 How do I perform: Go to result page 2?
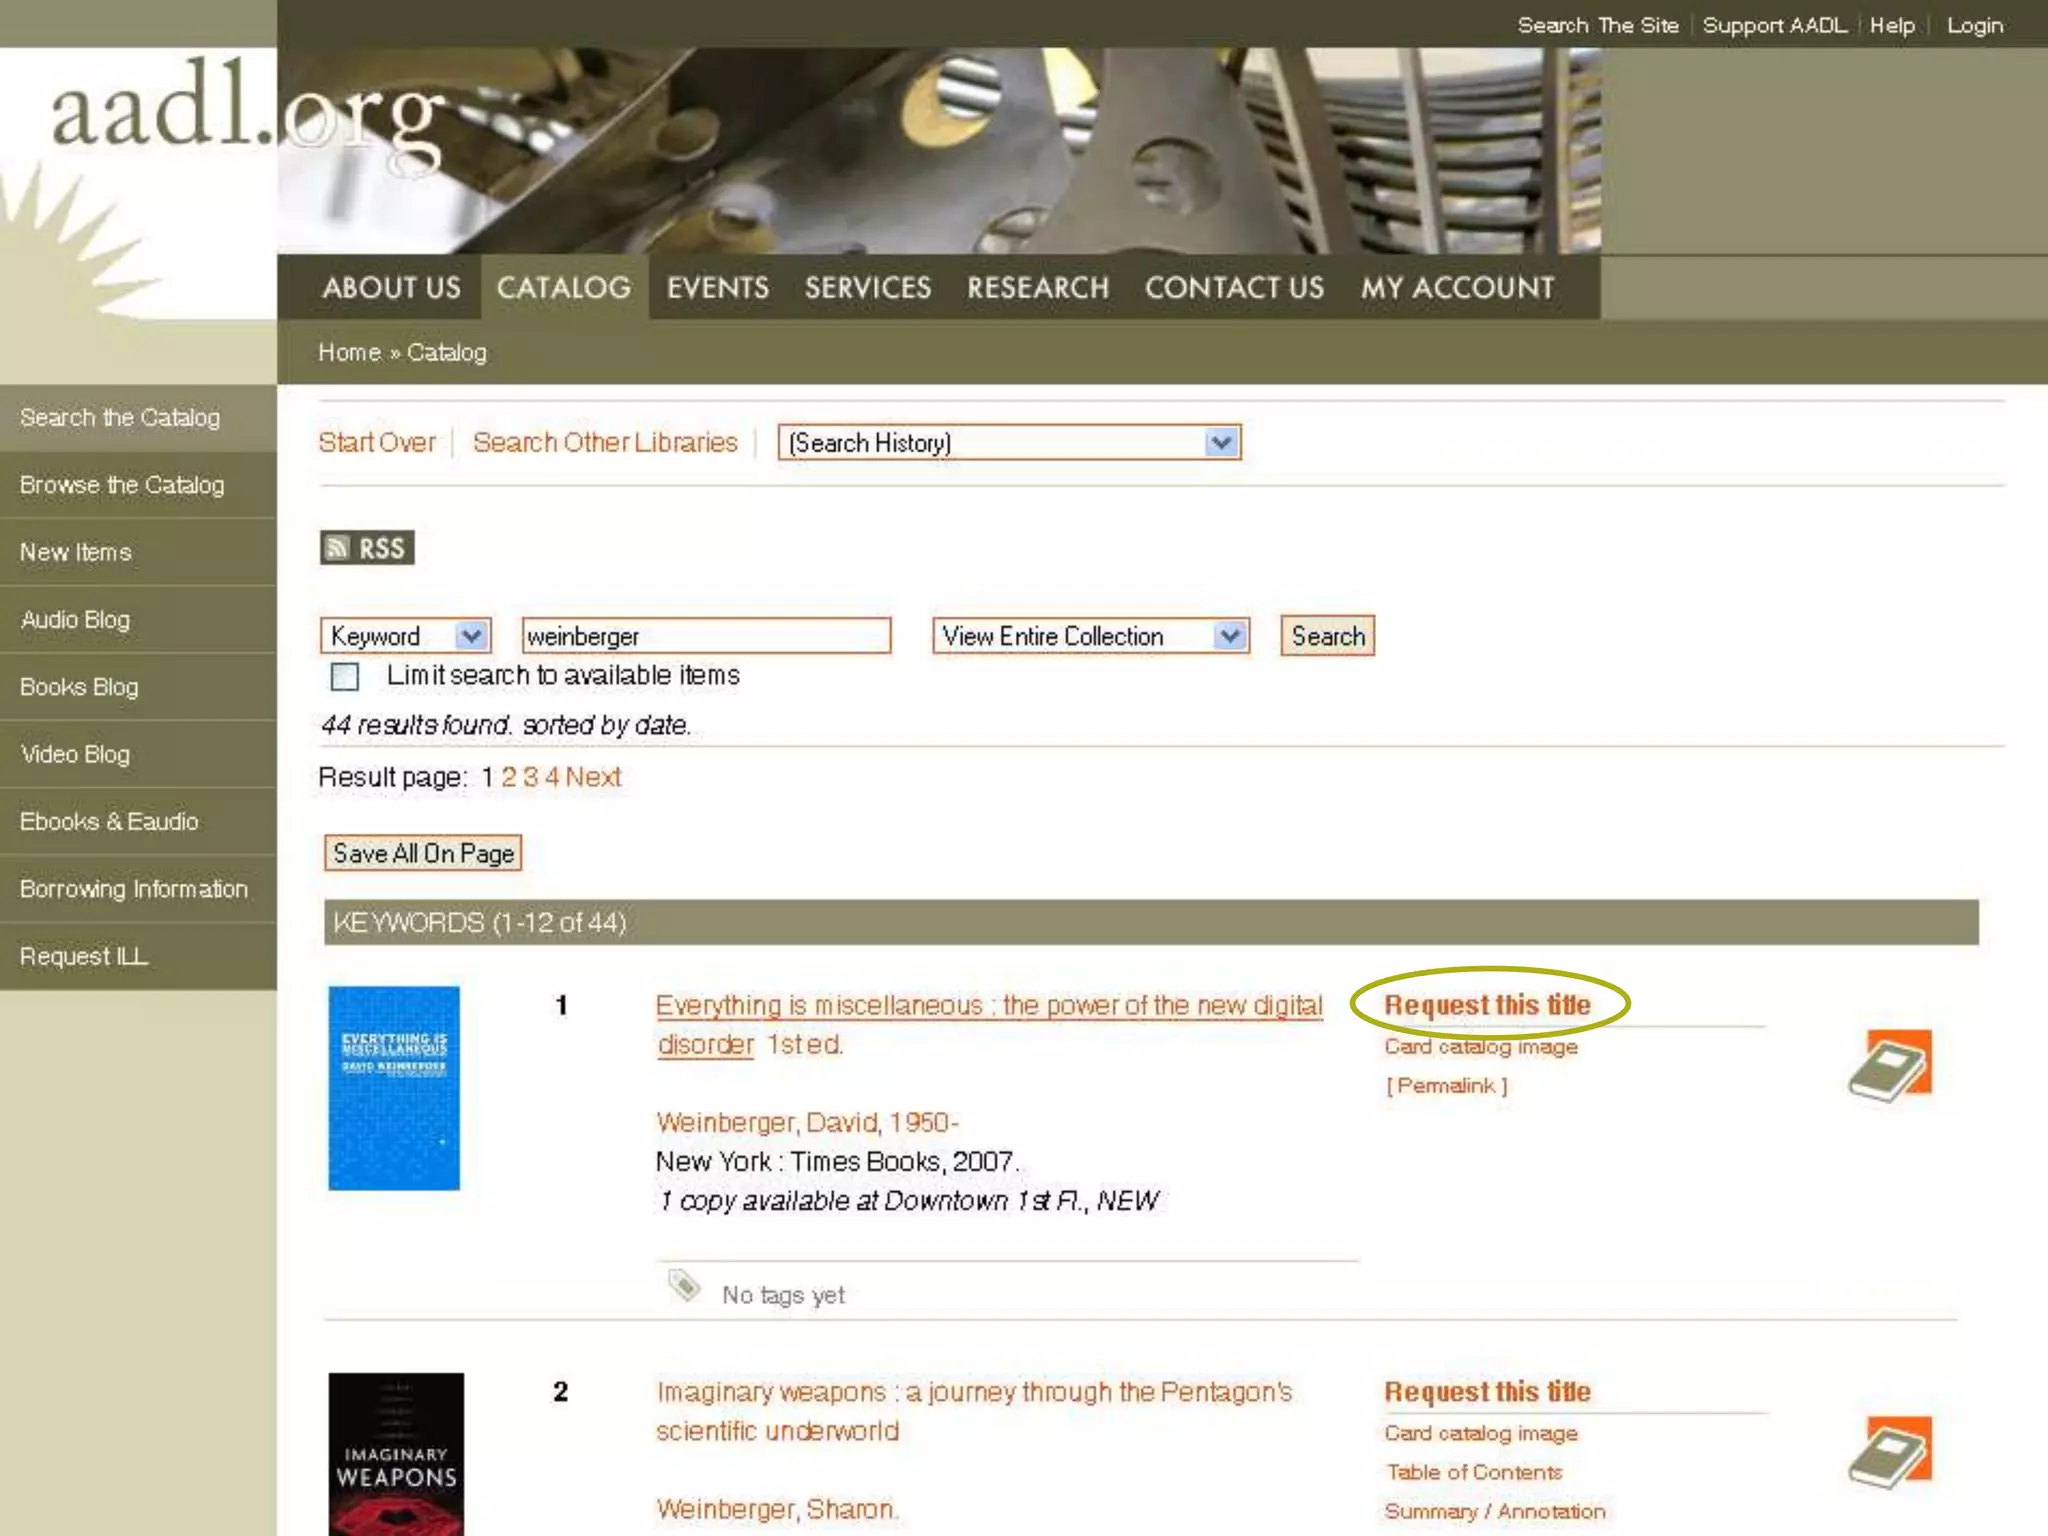[509, 777]
